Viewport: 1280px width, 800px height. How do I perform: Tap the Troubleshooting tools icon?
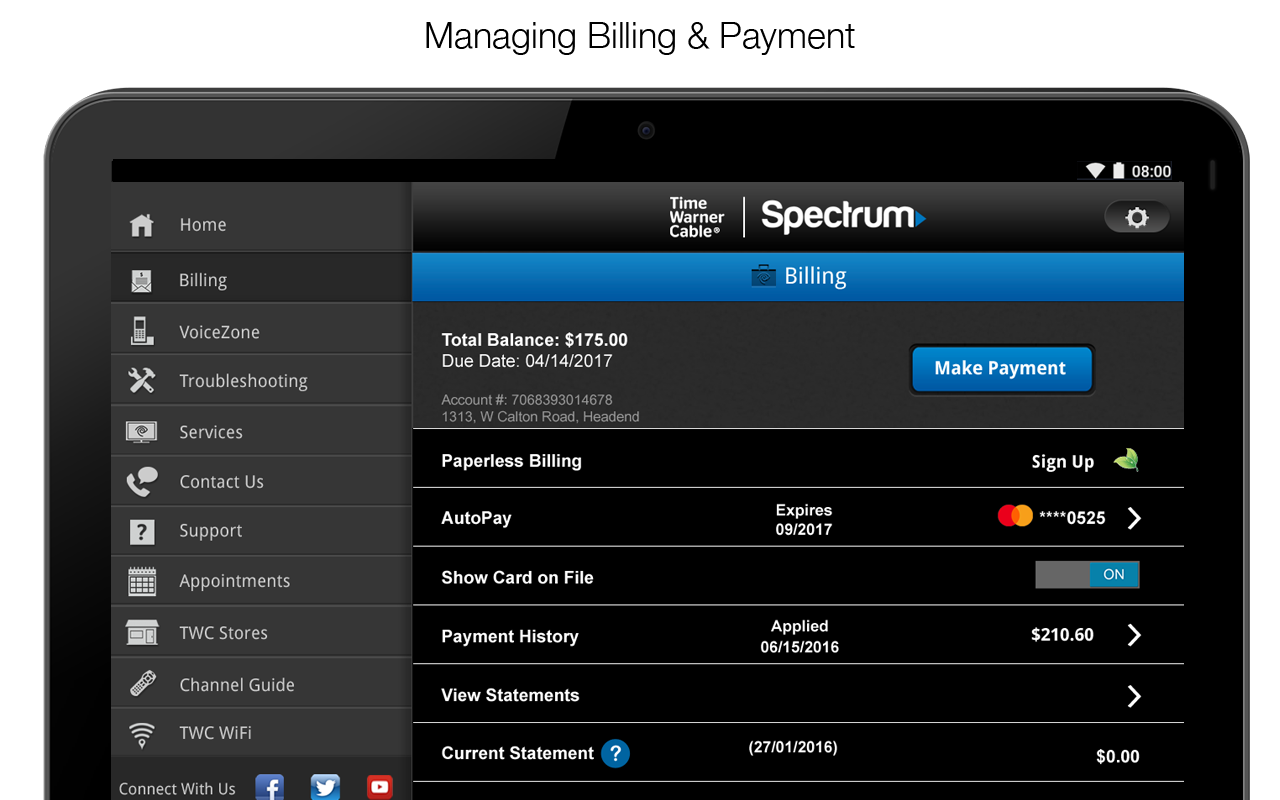[142, 381]
